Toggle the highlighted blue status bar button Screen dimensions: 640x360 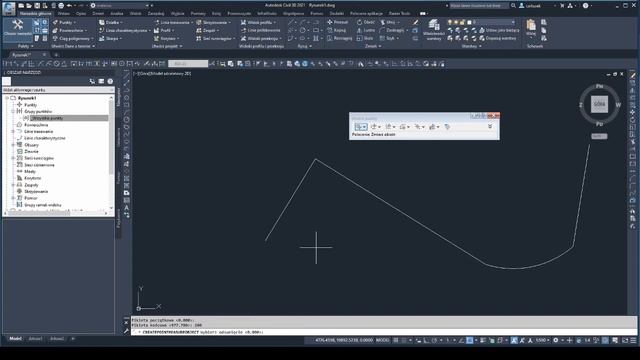[470, 340]
